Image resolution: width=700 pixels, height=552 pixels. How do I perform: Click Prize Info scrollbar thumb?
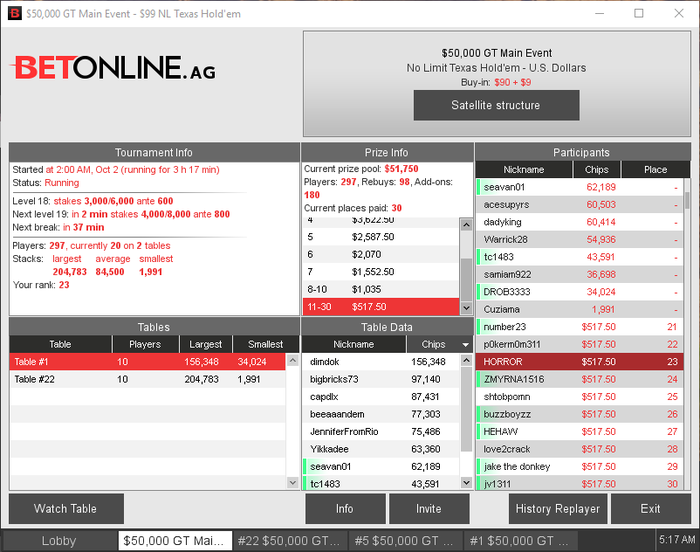click(466, 280)
